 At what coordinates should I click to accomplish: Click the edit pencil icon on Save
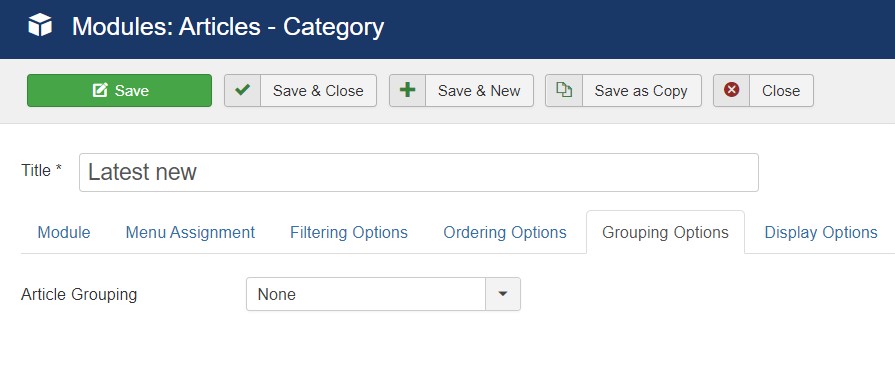(100, 90)
